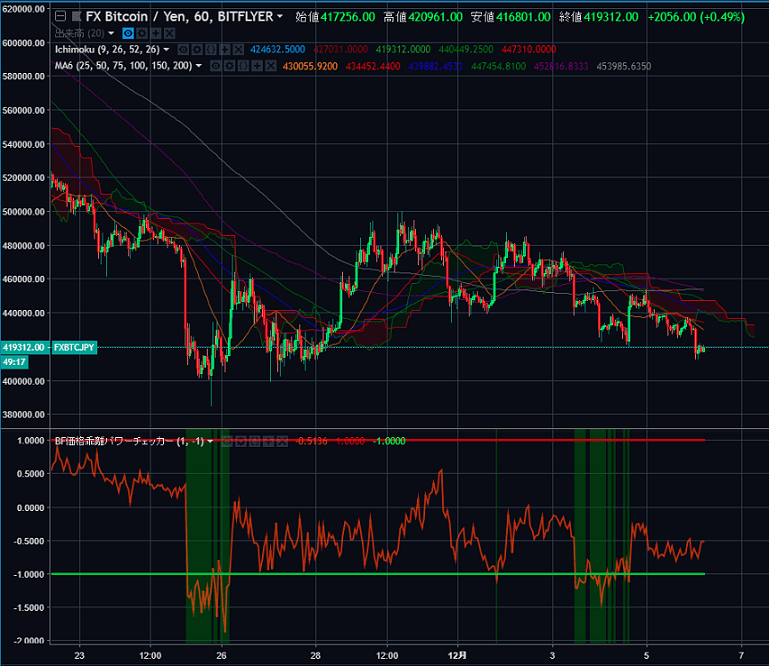Viewport: 769px width, 666px height.
Task: Open settings gear for 出来高 indicator
Action: point(142,33)
